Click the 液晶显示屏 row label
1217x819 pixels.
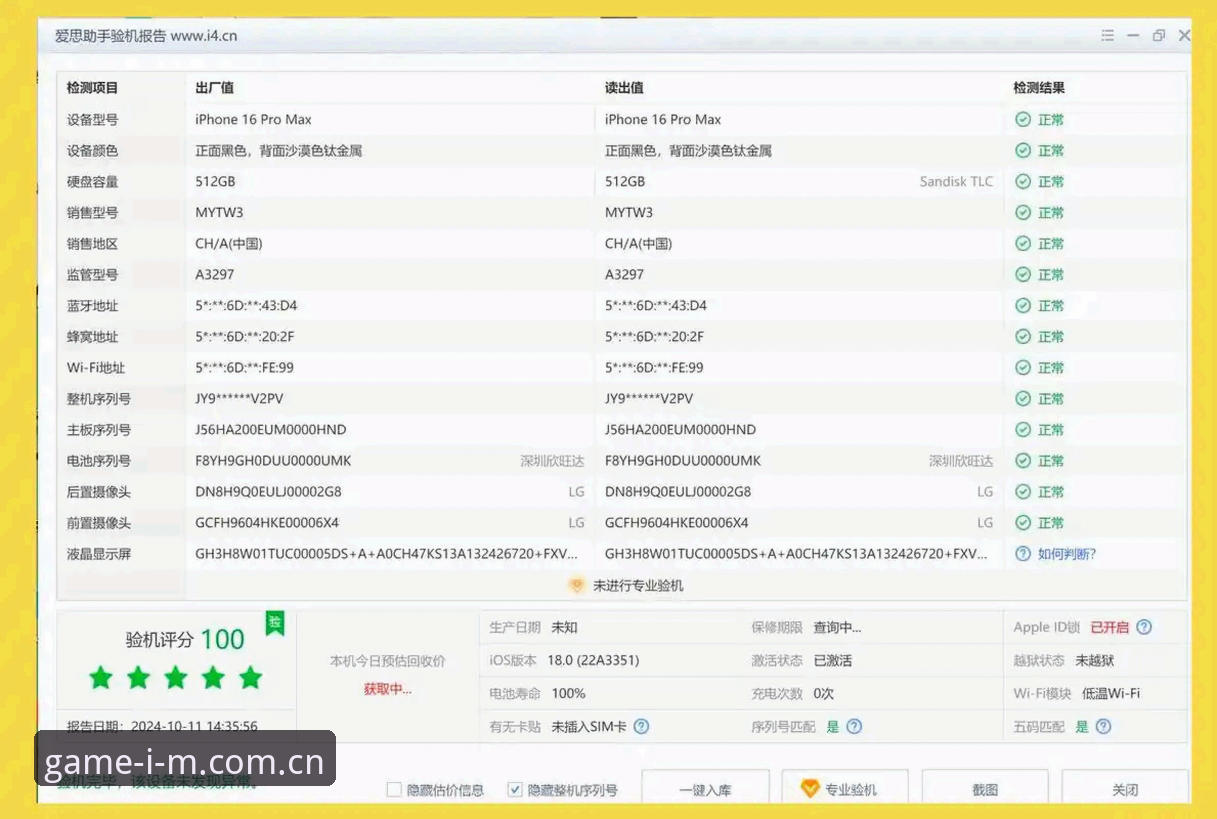pos(99,553)
